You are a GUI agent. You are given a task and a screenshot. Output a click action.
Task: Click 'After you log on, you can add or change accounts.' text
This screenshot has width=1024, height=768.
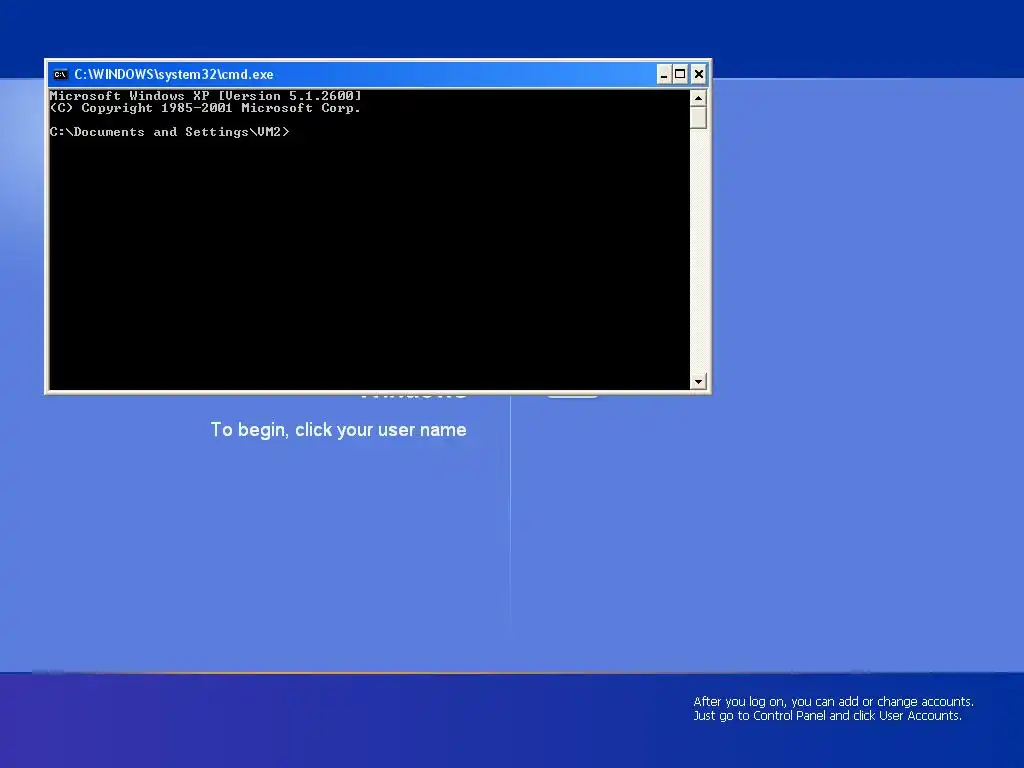[x=833, y=701]
